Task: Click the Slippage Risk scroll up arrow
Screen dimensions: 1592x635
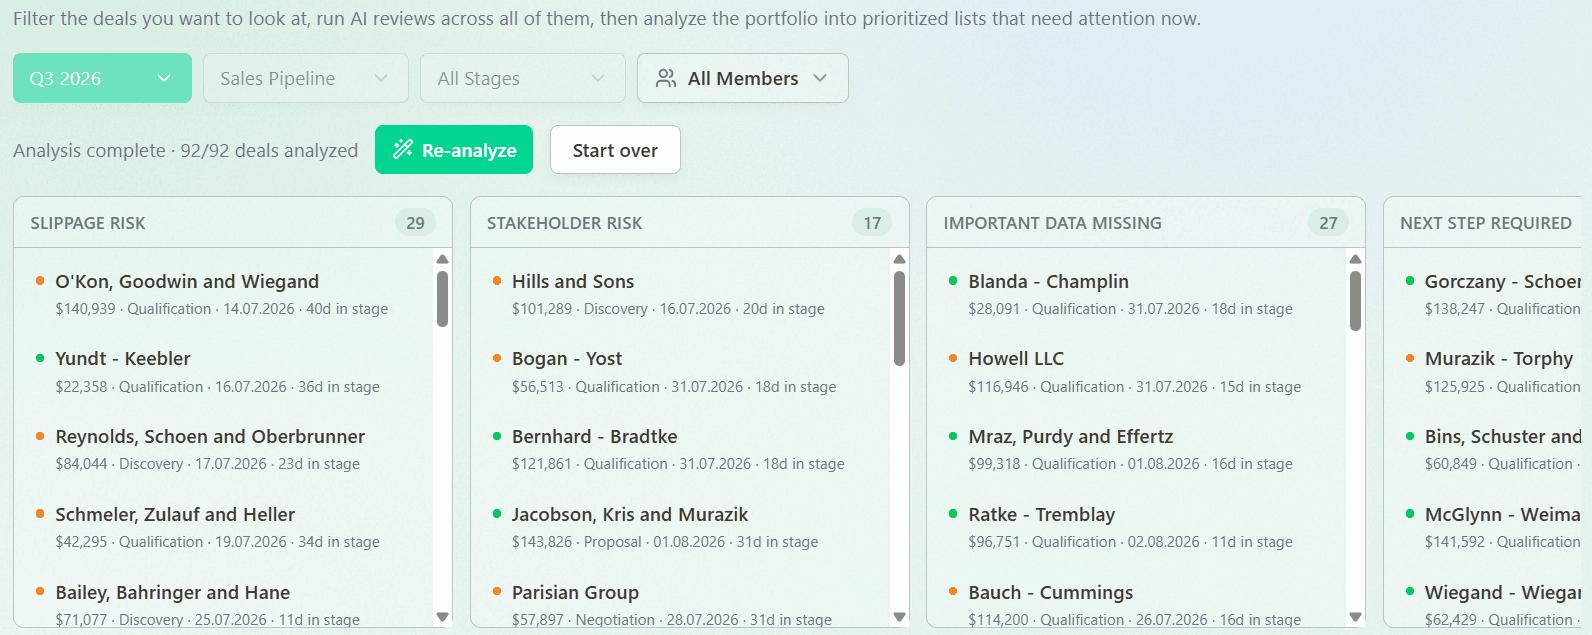Action: click(x=443, y=259)
